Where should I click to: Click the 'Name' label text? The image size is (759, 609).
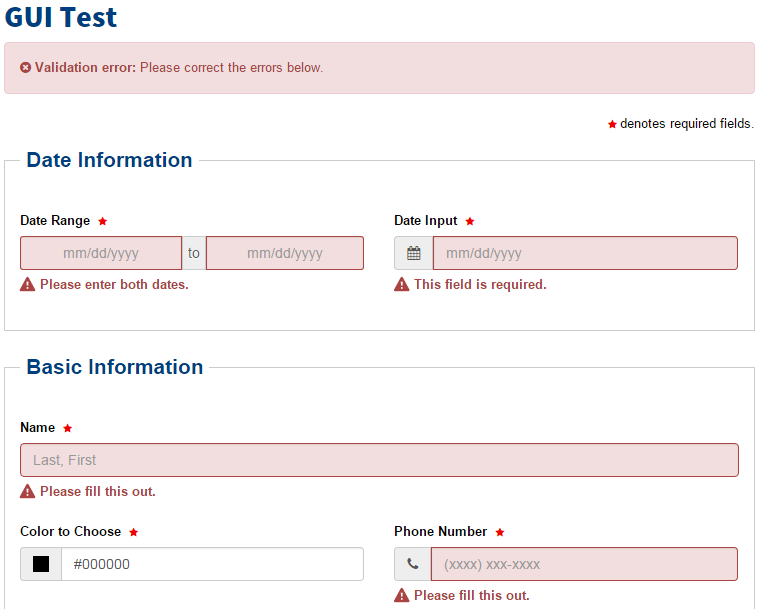point(38,427)
